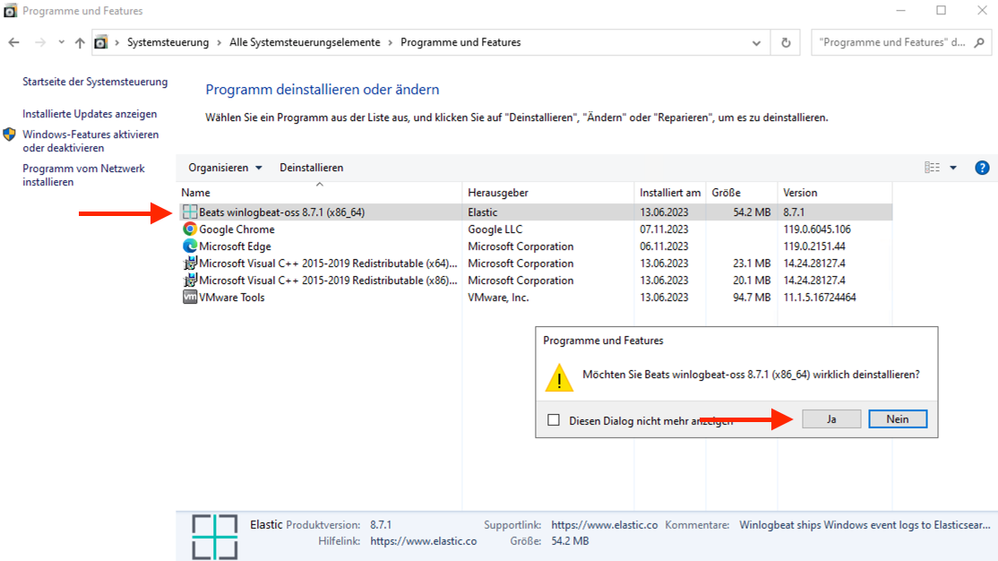Open recent locations dropdown arrow
This screenshot has width=998, height=561.
point(61,42)
